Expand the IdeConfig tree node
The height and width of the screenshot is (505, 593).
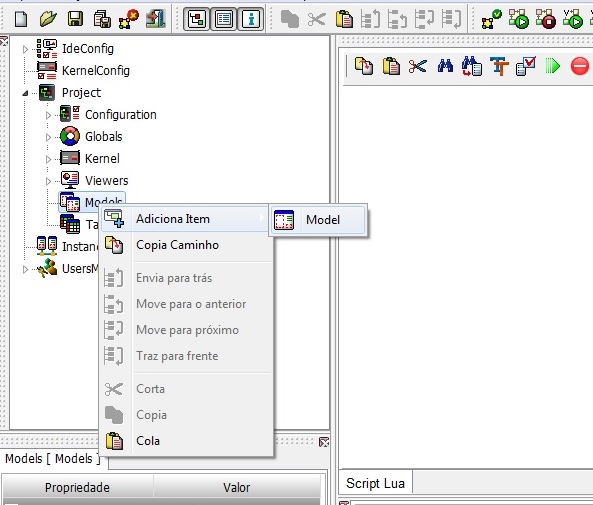point(25,49)
